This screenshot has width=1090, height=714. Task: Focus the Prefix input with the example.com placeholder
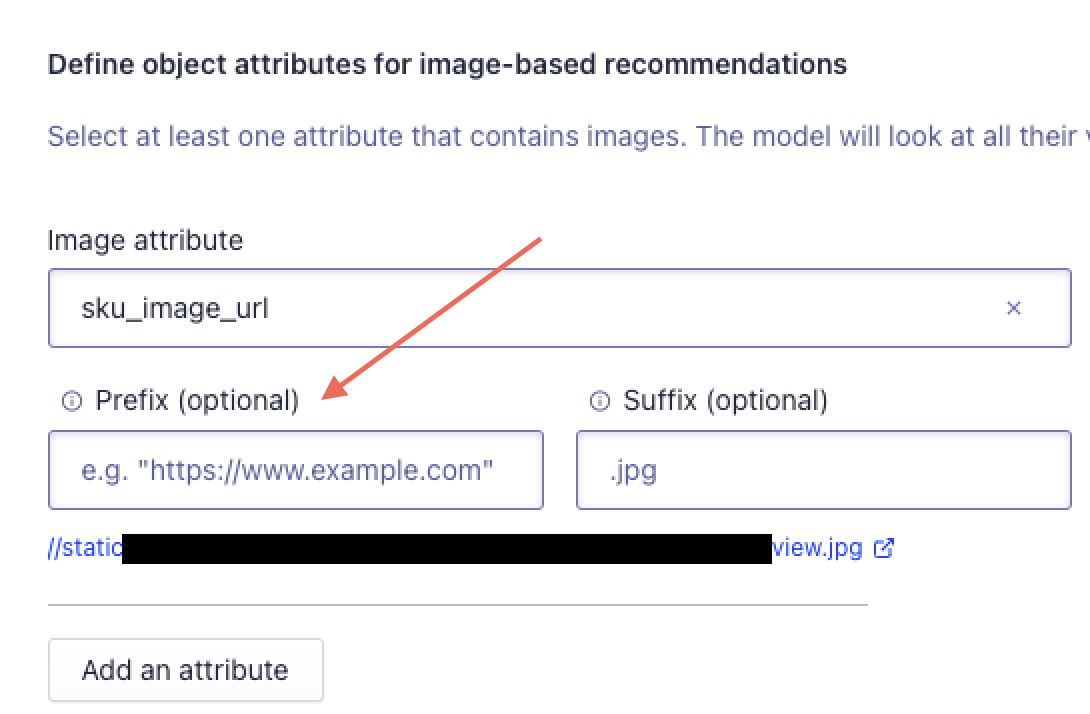pyautogui.click(x=296, y=470)
